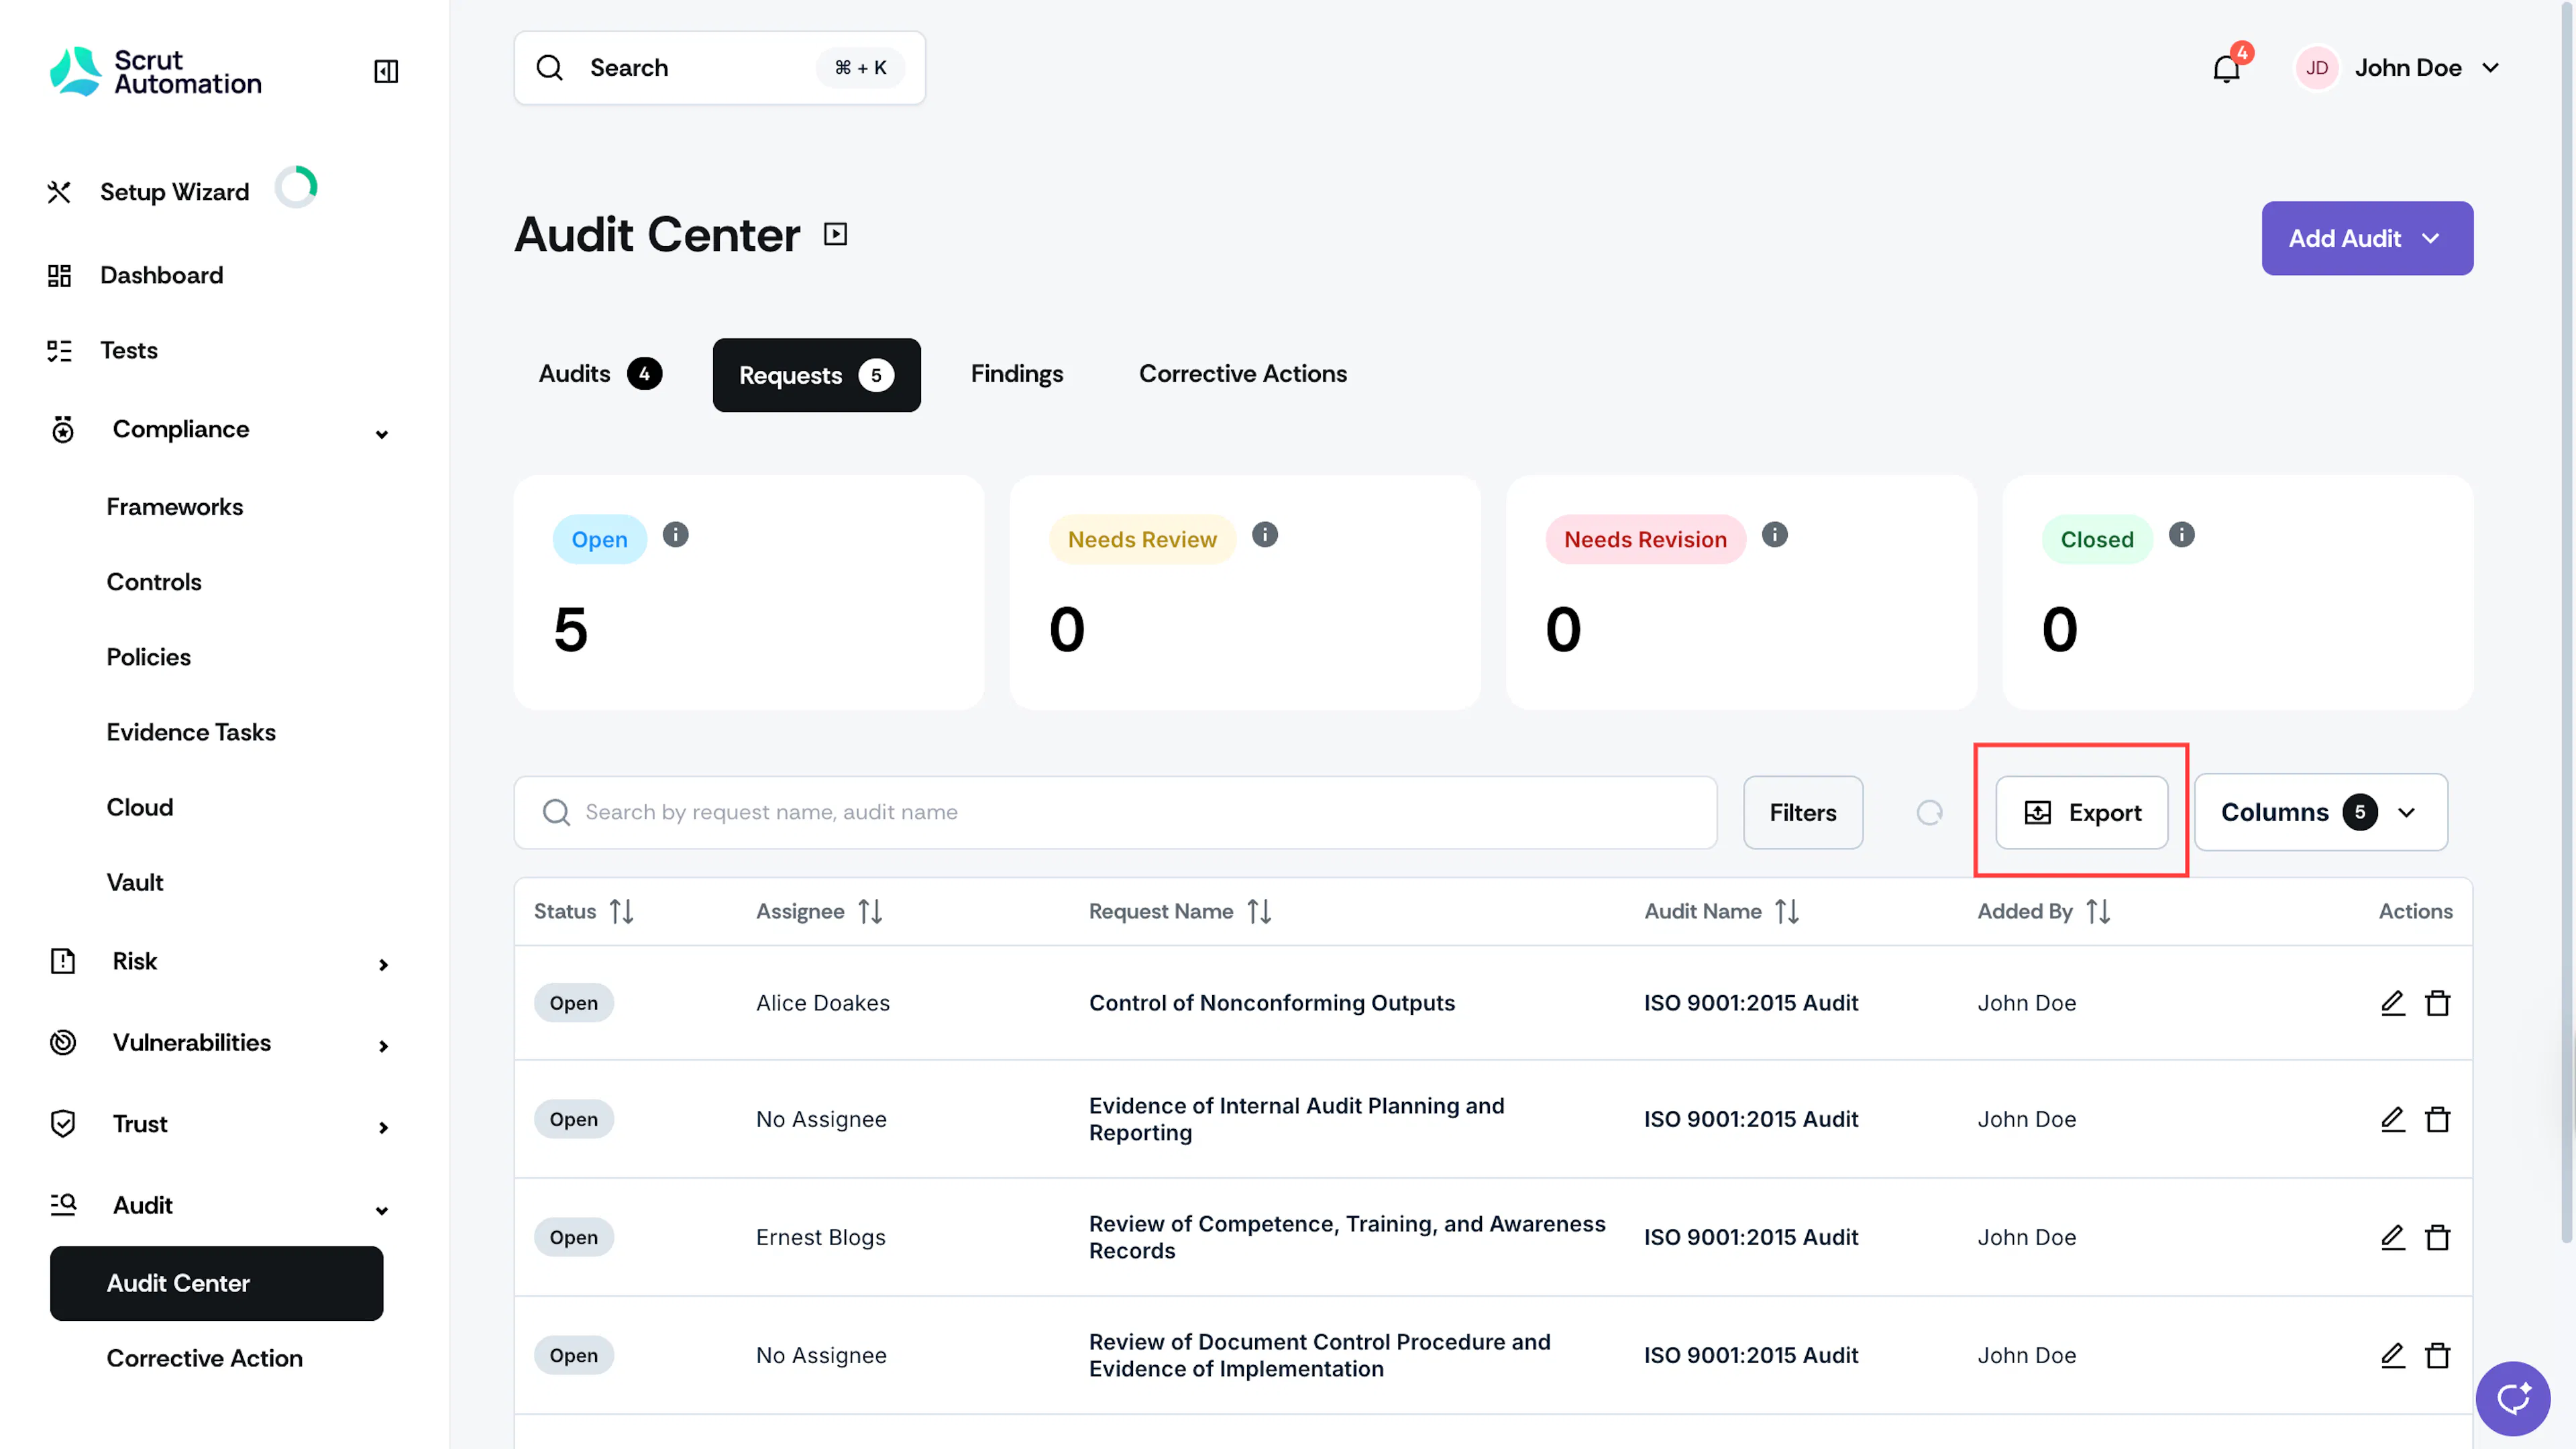Screen dimensions: 2576x1449
Task: Click the play-video icon beside Audit Center
Action: [x=835, y=234]
